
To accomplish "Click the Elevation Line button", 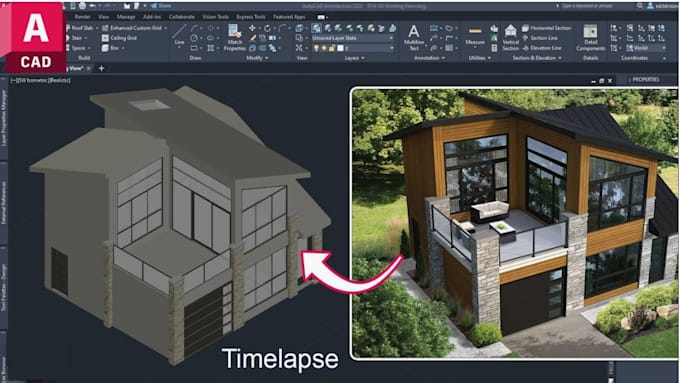I will click(x=542, y=48).
